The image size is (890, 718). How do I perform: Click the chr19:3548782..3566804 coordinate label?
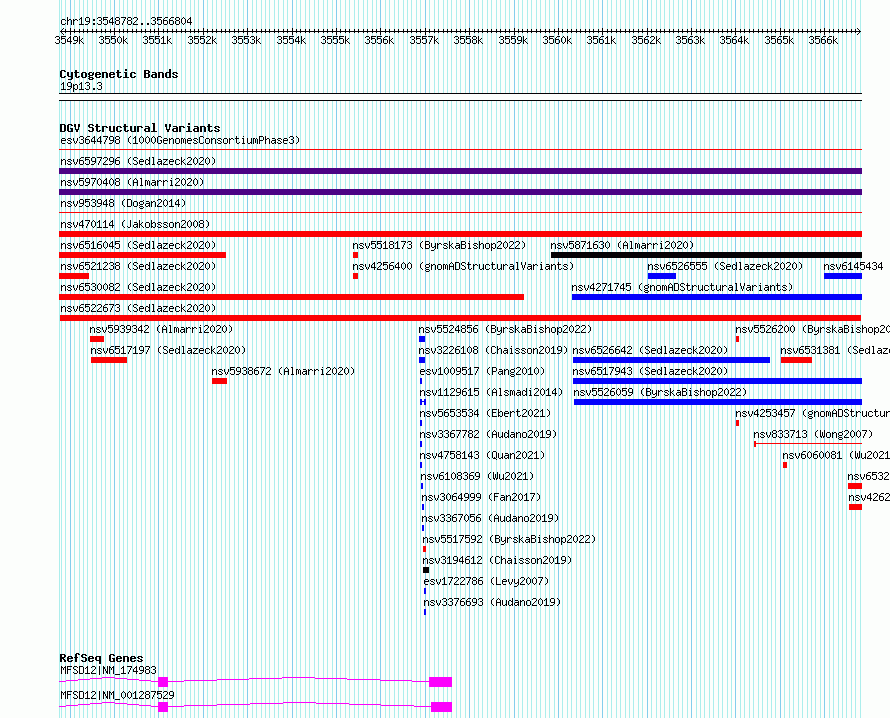click(x=126, y=21)
